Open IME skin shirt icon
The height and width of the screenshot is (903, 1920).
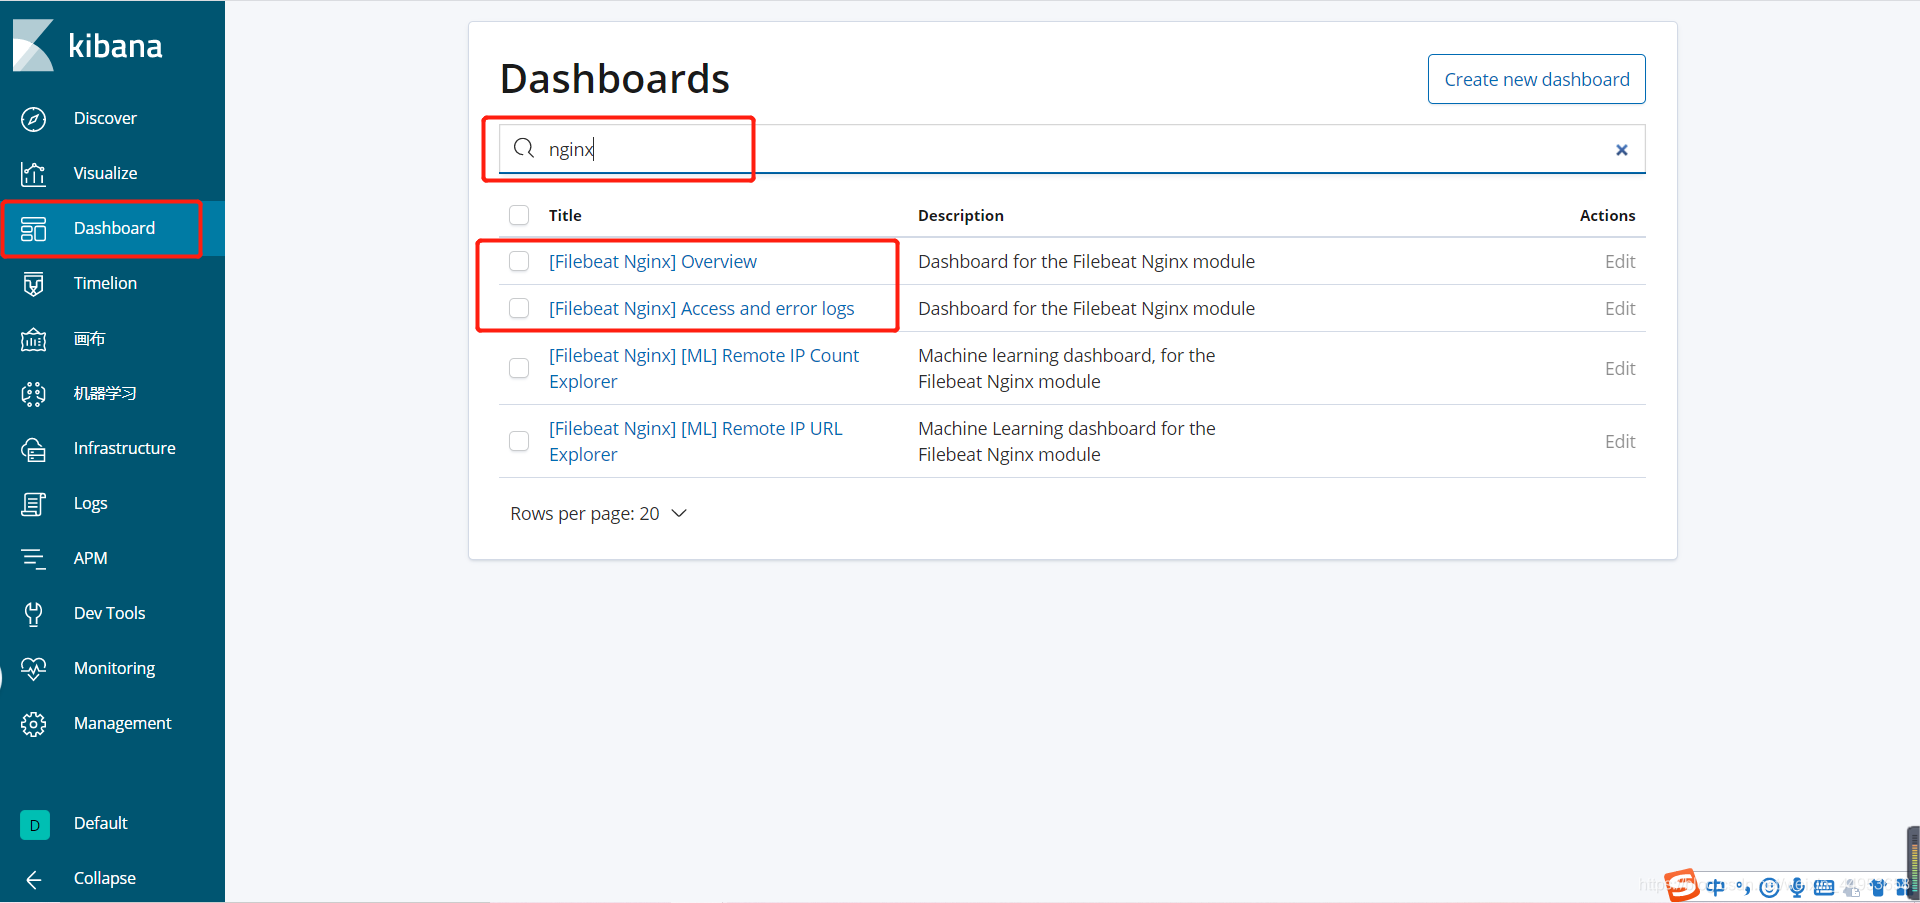1878,887
